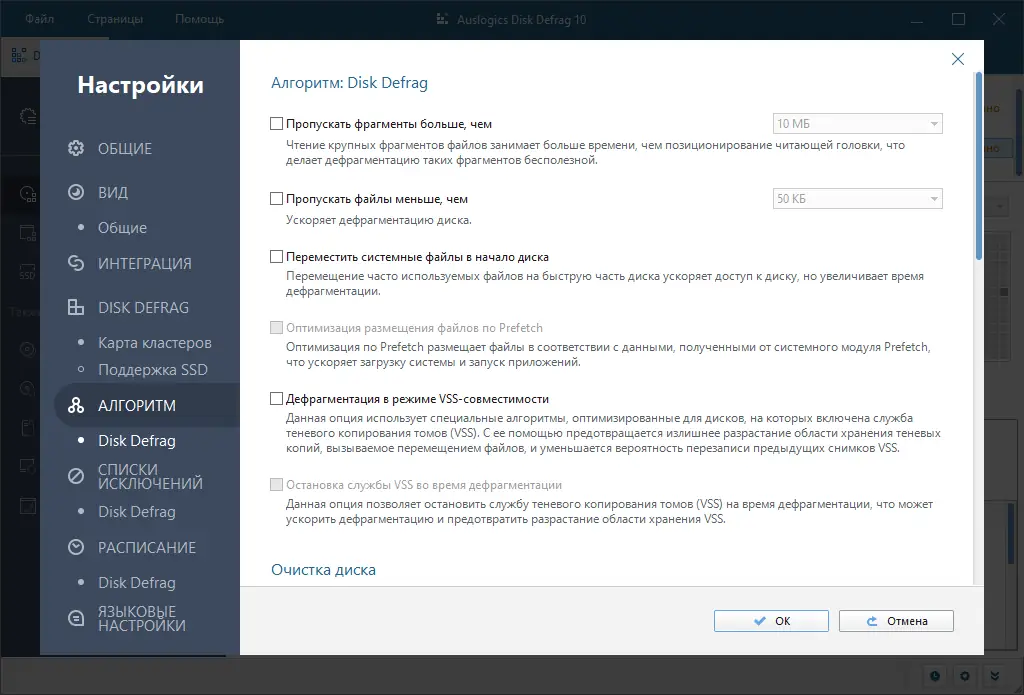Viewport: 1024px width, 695px height.
Task: Click the DISK DEFRAG blocks icon
Action: coord(76,307)
